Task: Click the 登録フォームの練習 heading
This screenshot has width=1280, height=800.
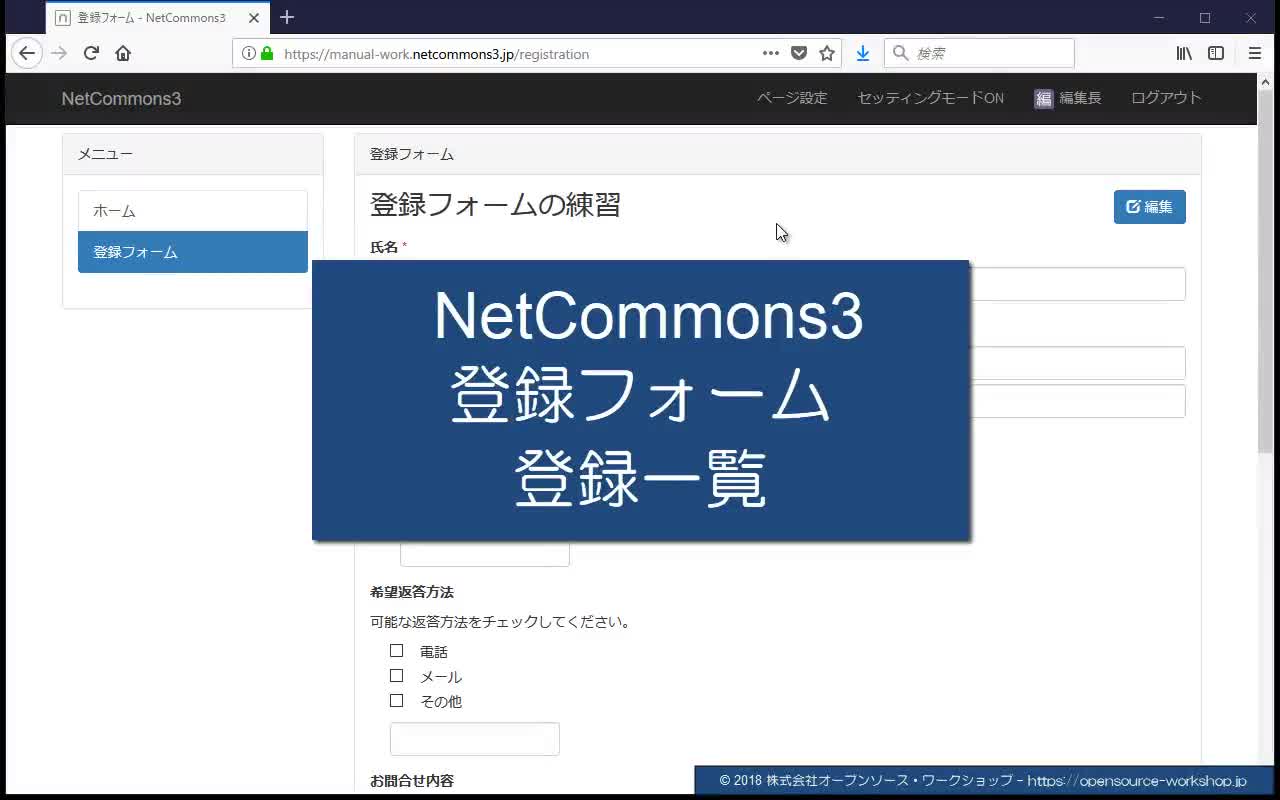Action: point(495,205)
